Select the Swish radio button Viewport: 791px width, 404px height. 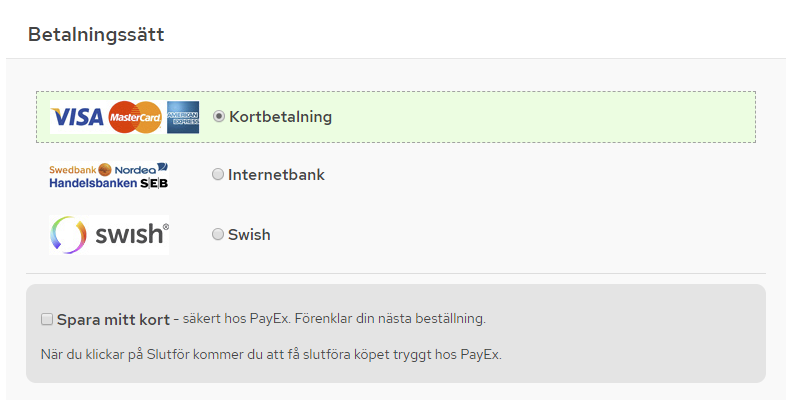pos(217,235)
